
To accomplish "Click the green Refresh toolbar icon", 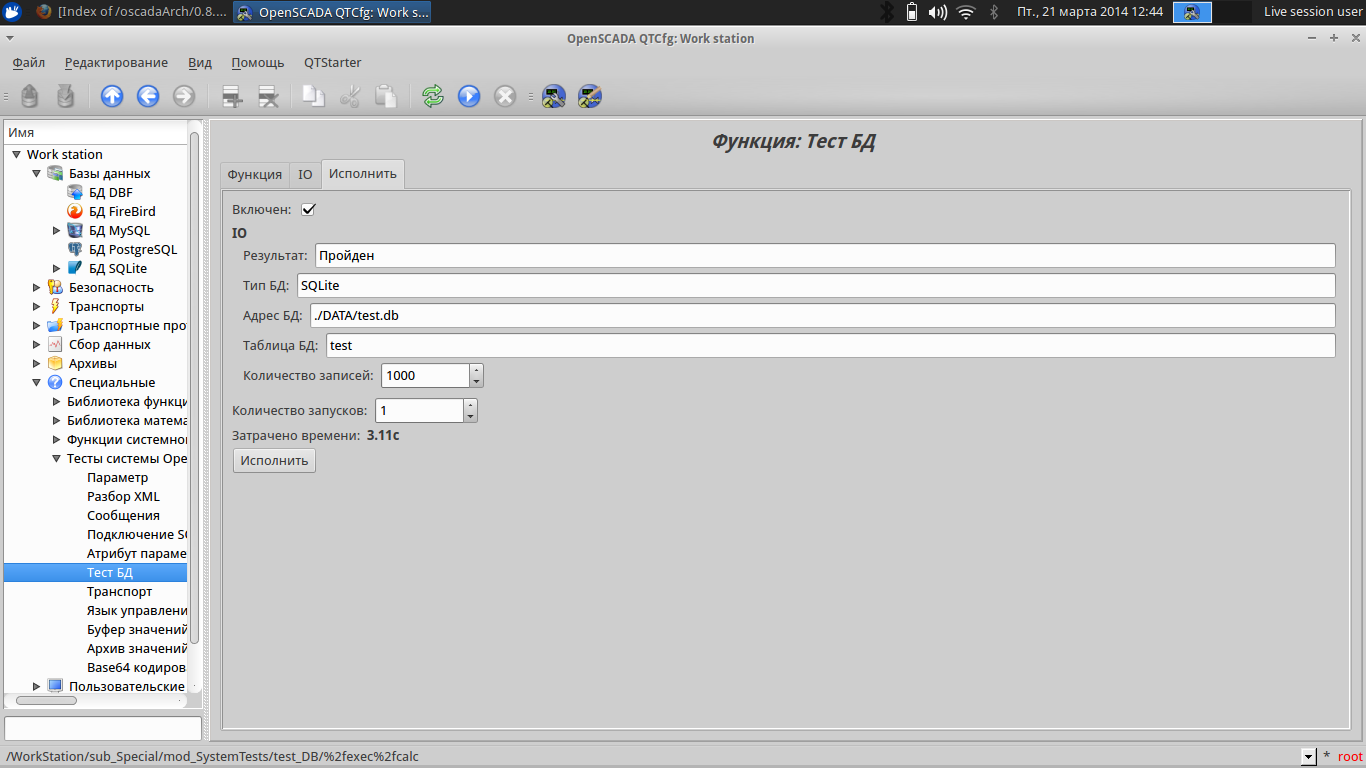I will pyautogui.click(x=433, y=96).
